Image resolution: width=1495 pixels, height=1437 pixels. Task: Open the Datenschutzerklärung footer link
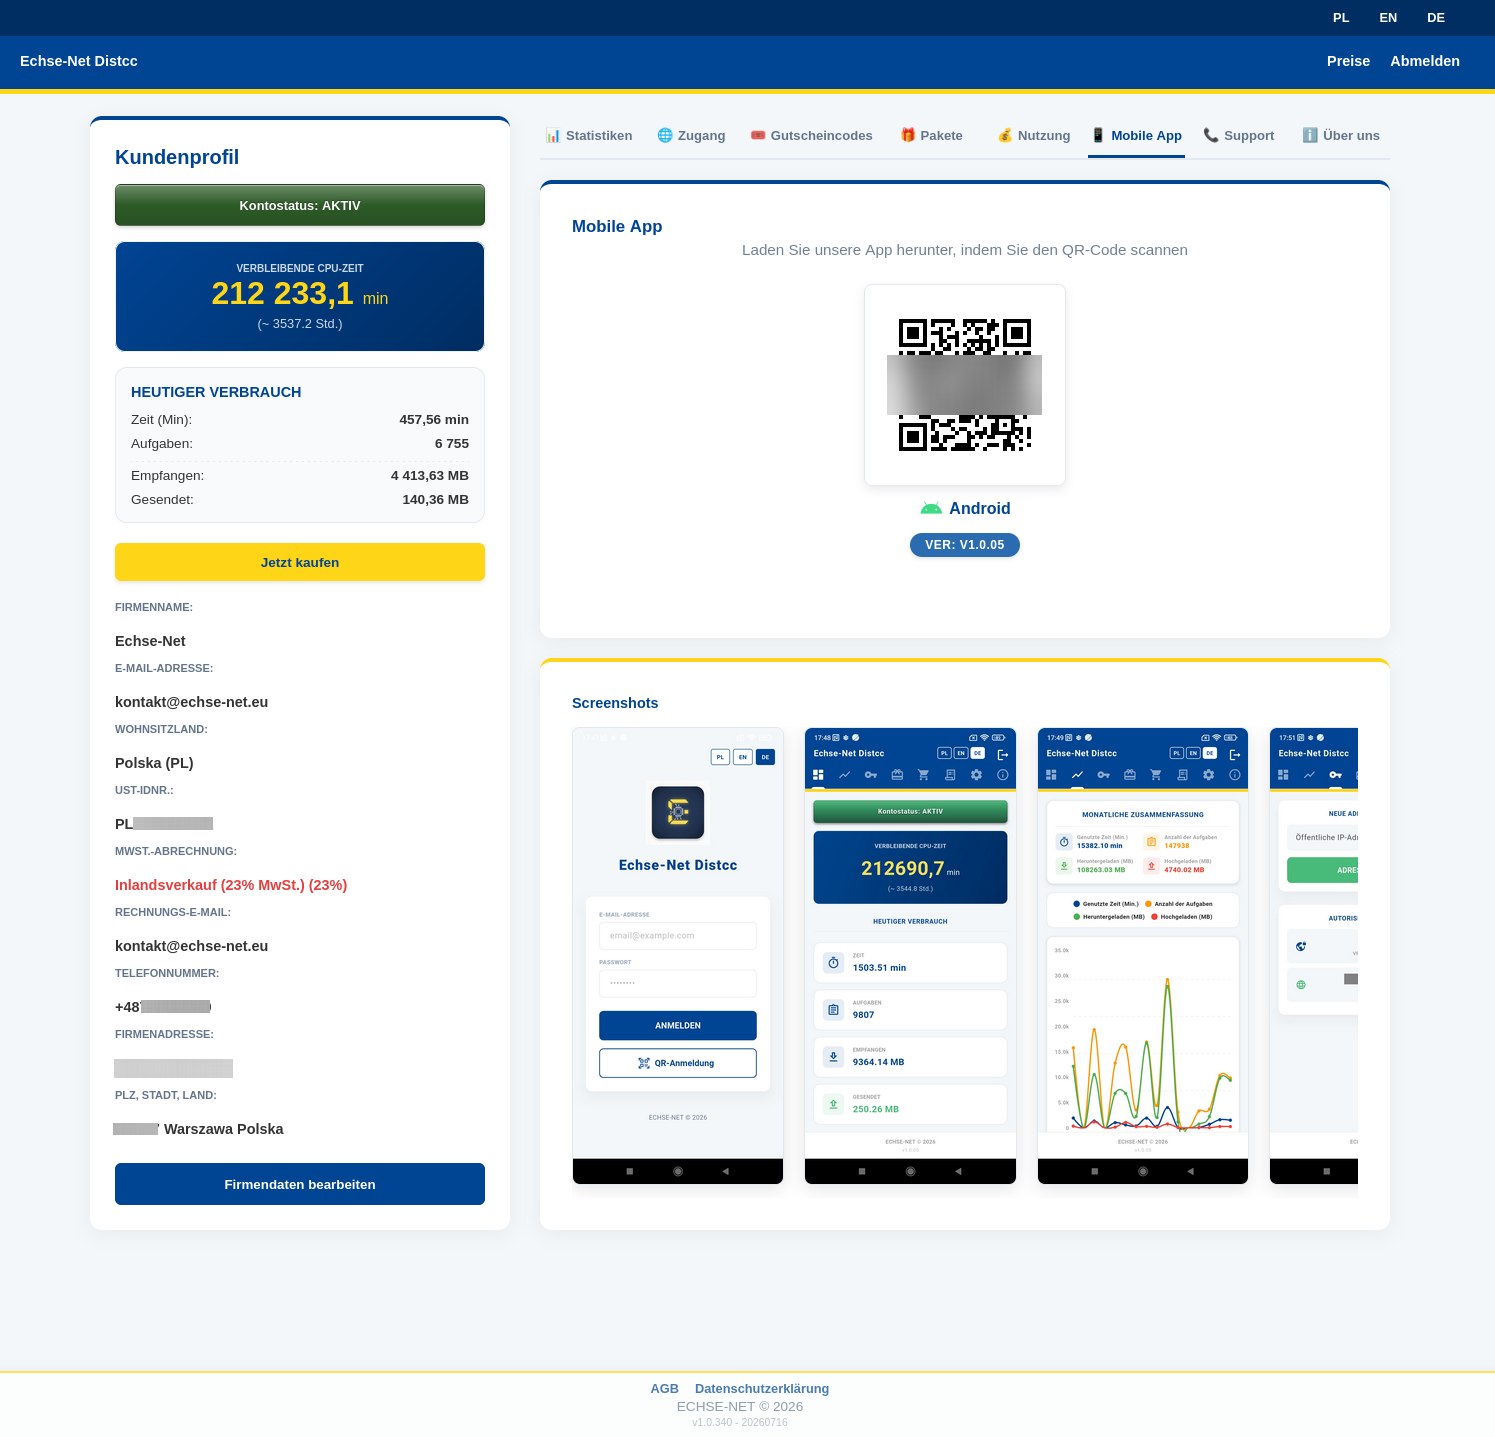point(762,1388)
